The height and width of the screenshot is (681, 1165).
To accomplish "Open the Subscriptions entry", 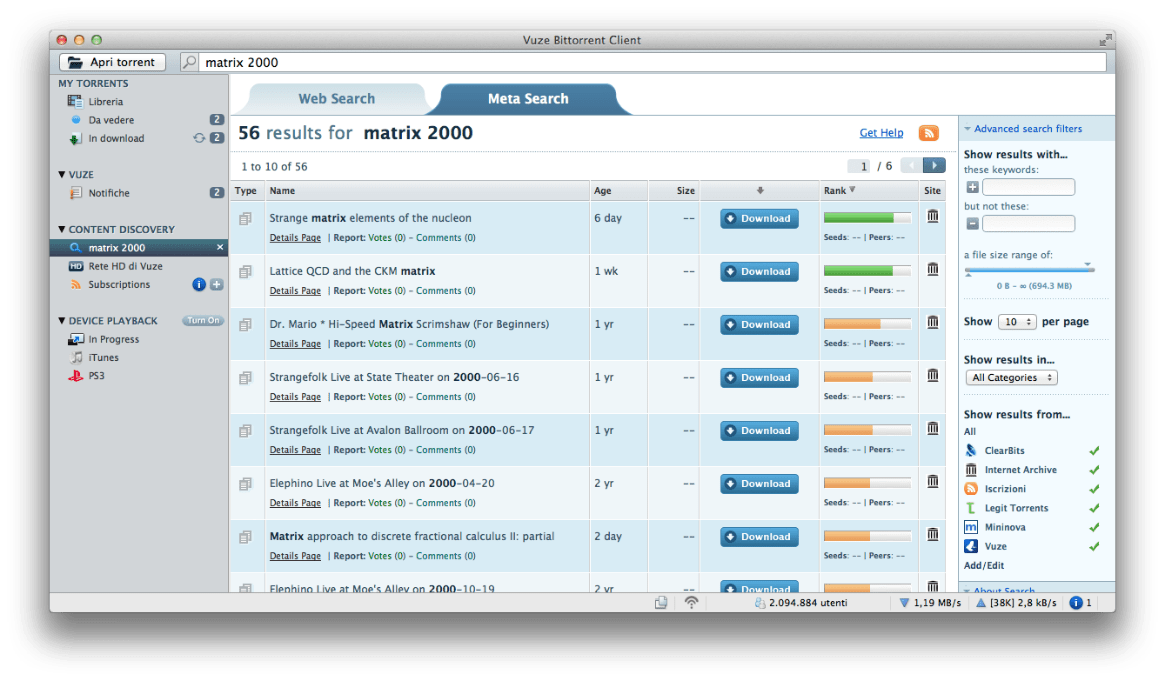I will coord(119,284).
